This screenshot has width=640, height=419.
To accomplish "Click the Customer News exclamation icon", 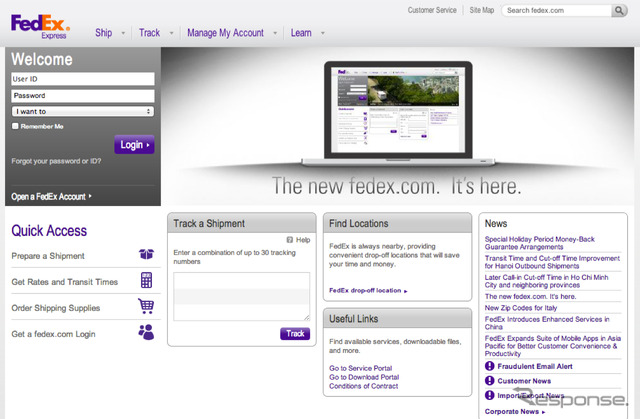I will click(489, 381).
